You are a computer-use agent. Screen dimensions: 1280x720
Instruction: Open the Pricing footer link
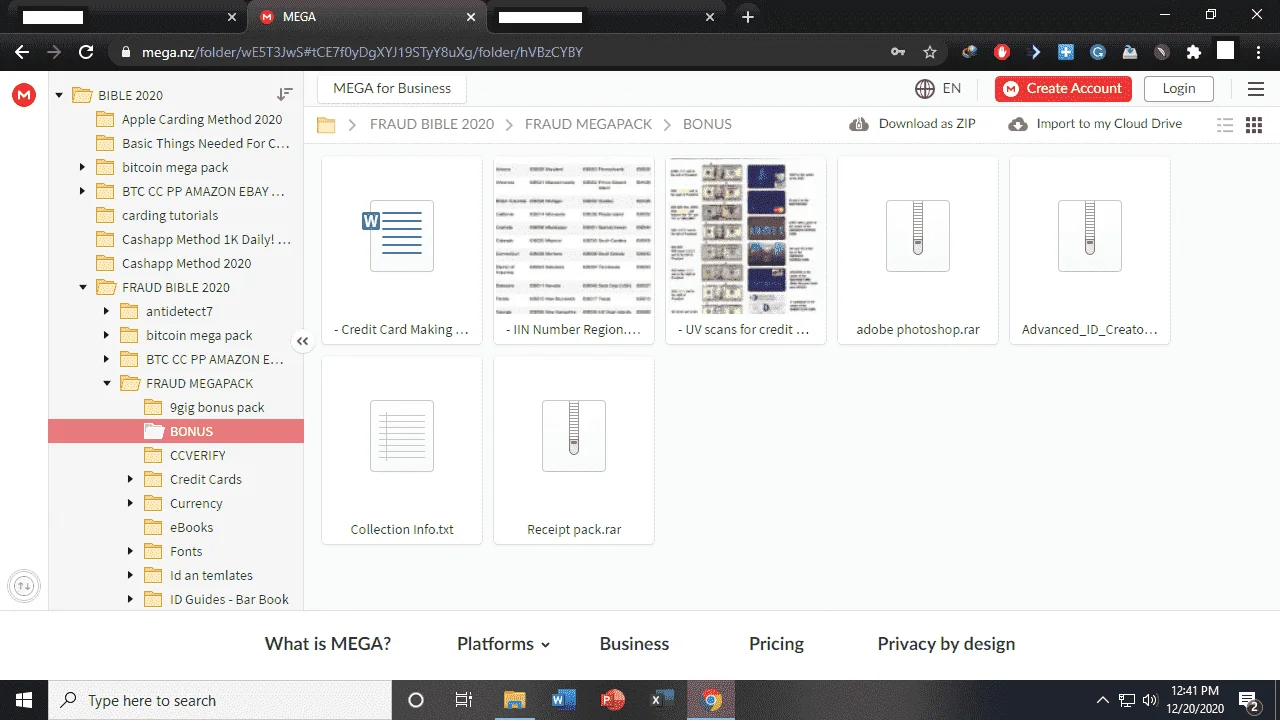[776, 644]
